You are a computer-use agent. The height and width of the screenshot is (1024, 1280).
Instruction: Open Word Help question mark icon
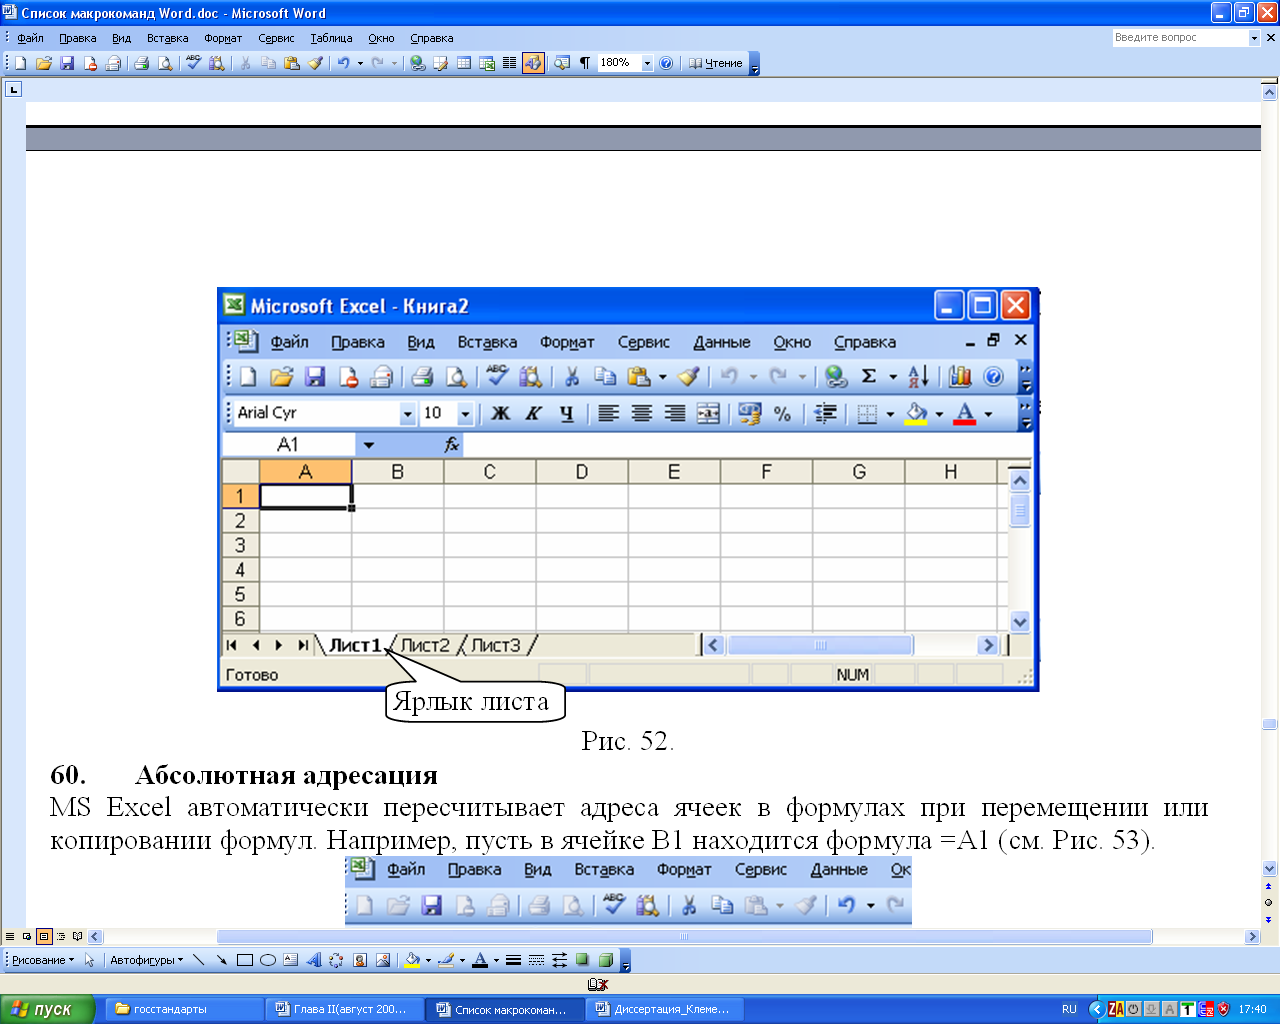click(666, 63)
